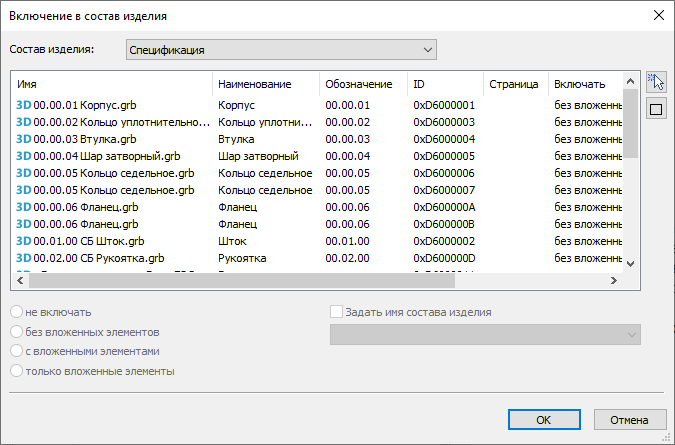Screen dimensions: 675x445
Task: Sort by 'Имя' column header
Action: (x=112, y=84)
